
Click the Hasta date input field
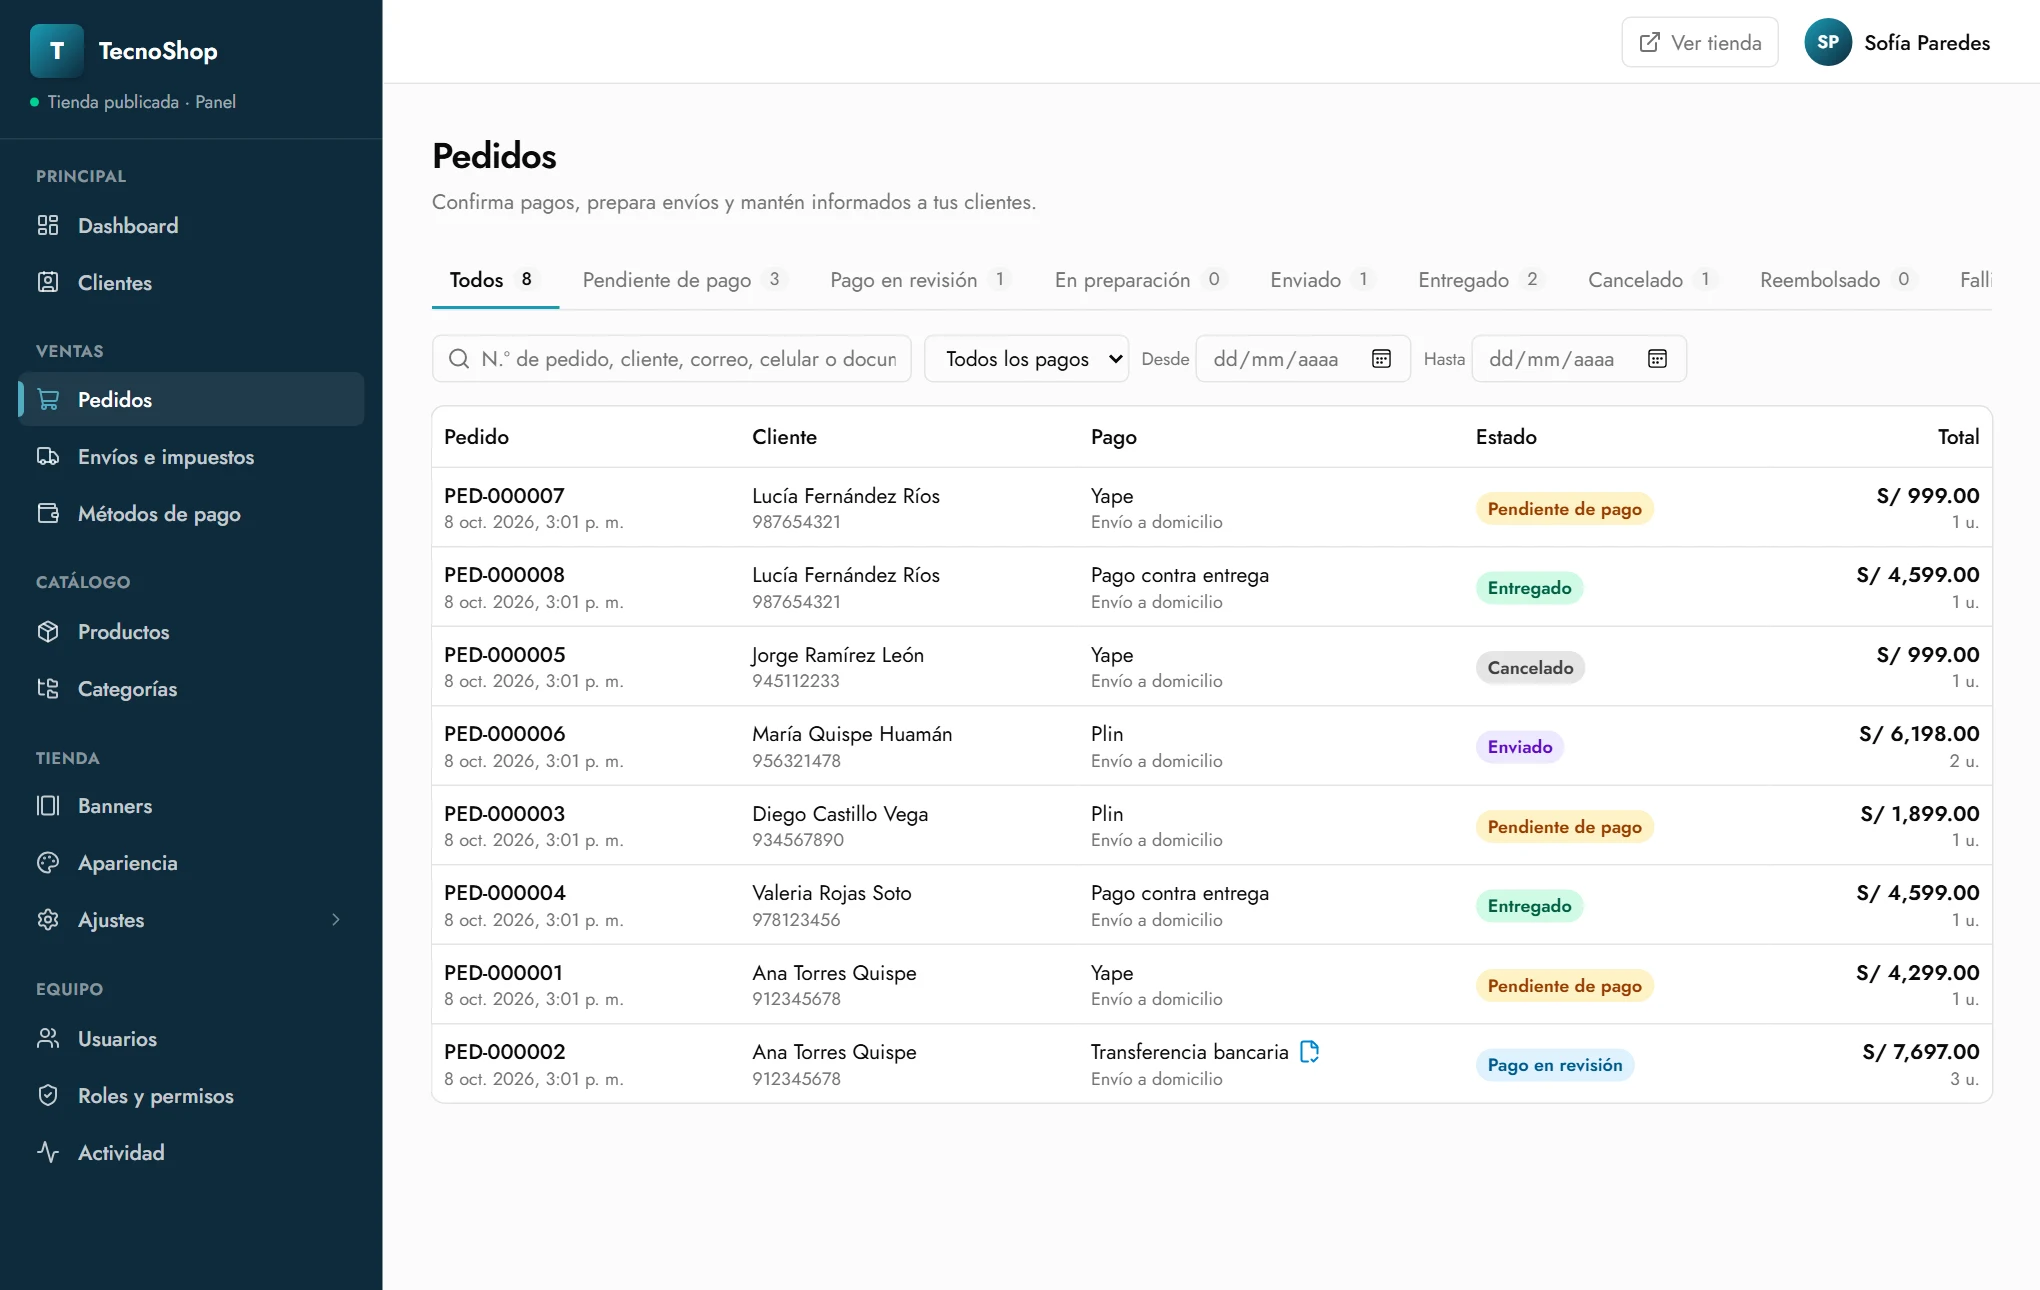pyautogui.click(x=1579, y=359)
